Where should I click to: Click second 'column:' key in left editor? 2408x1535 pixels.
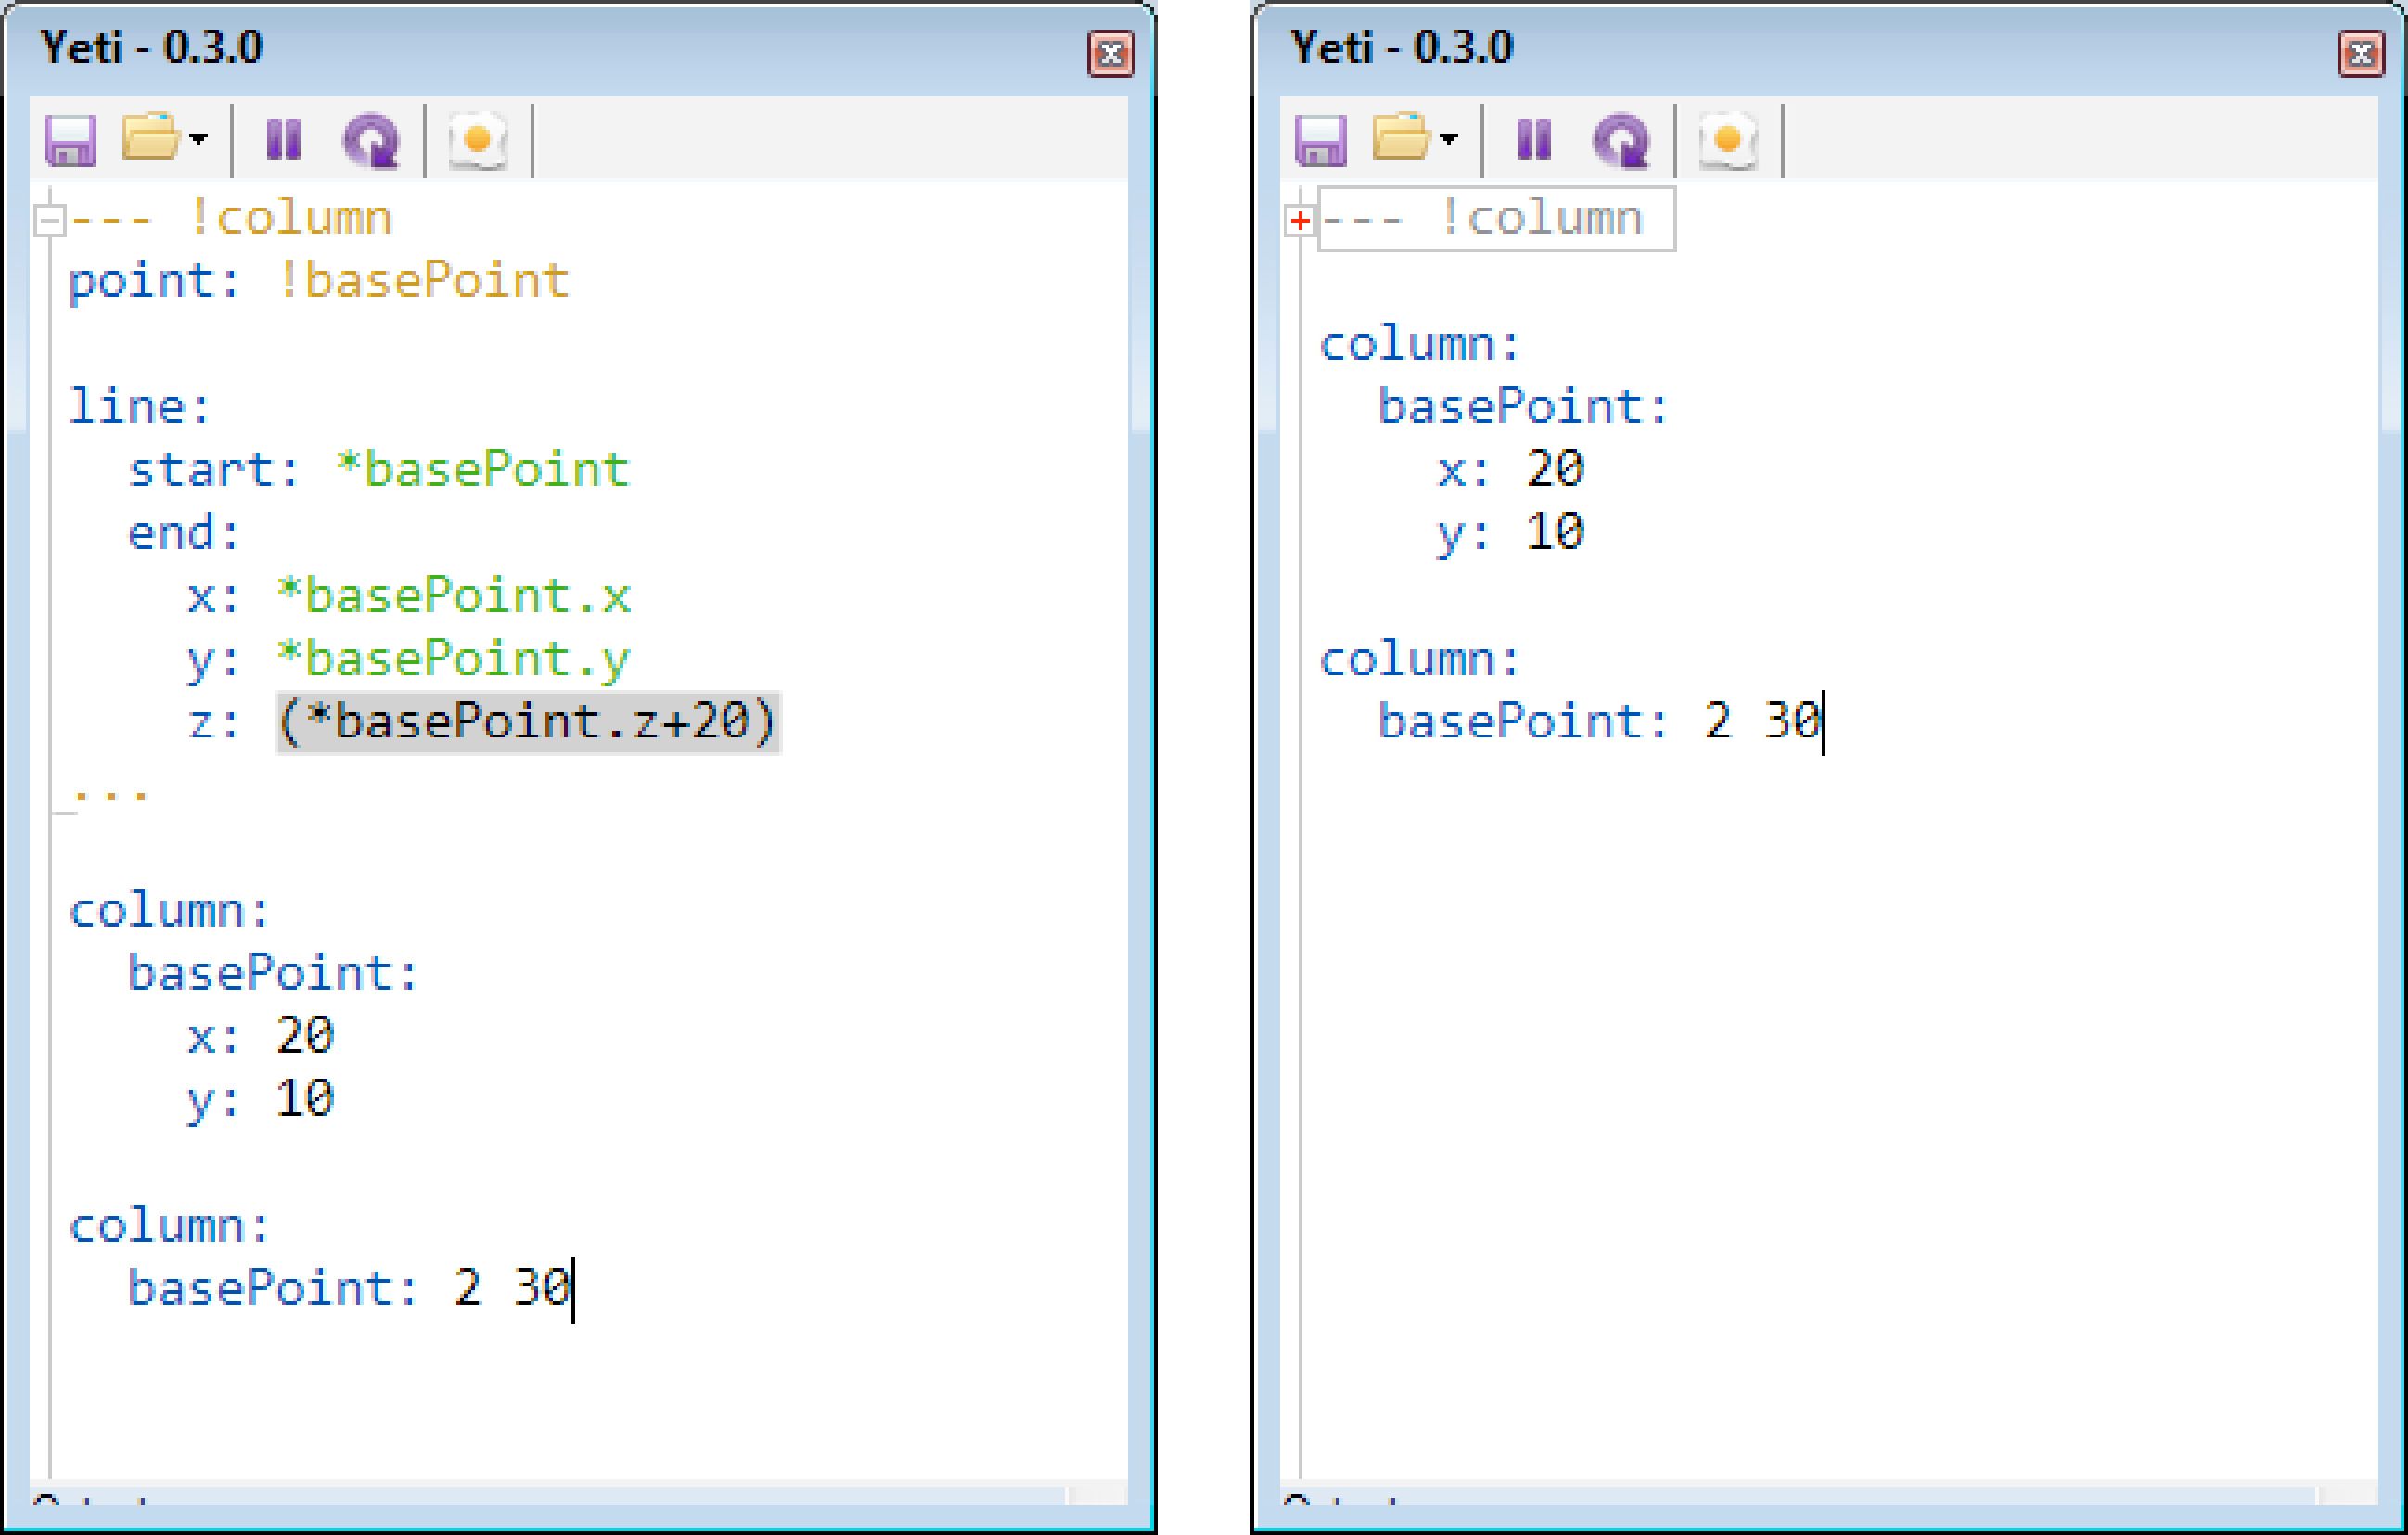tap(170, 1226)
